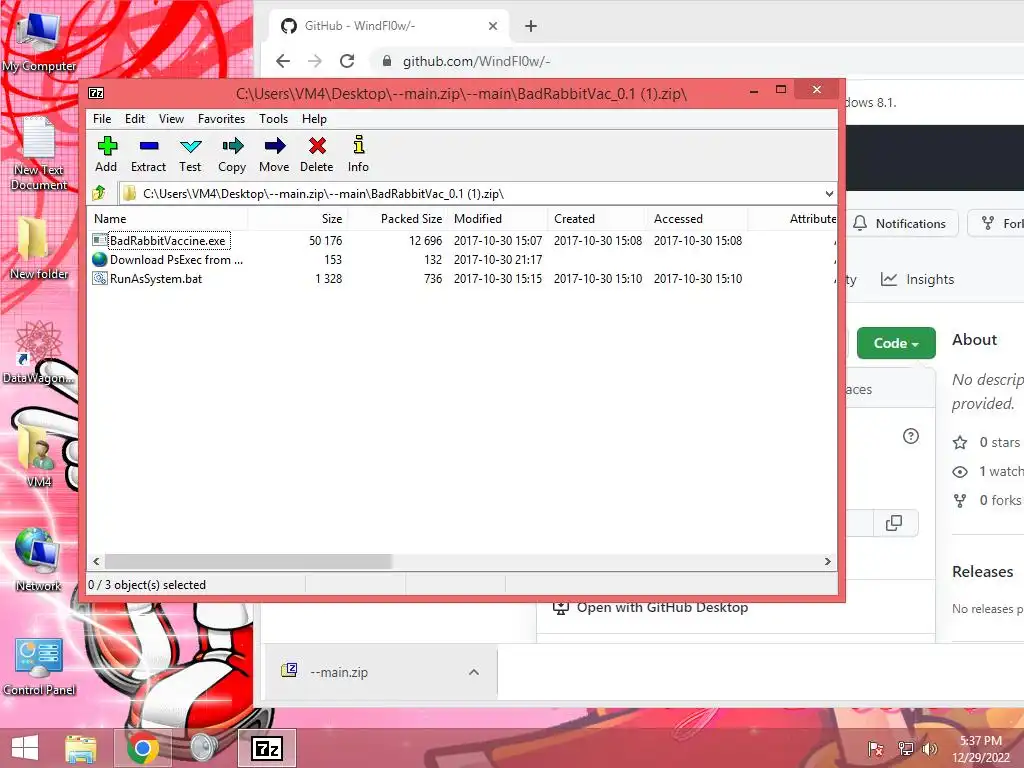Click the 7z icon in window title bar

96,93
